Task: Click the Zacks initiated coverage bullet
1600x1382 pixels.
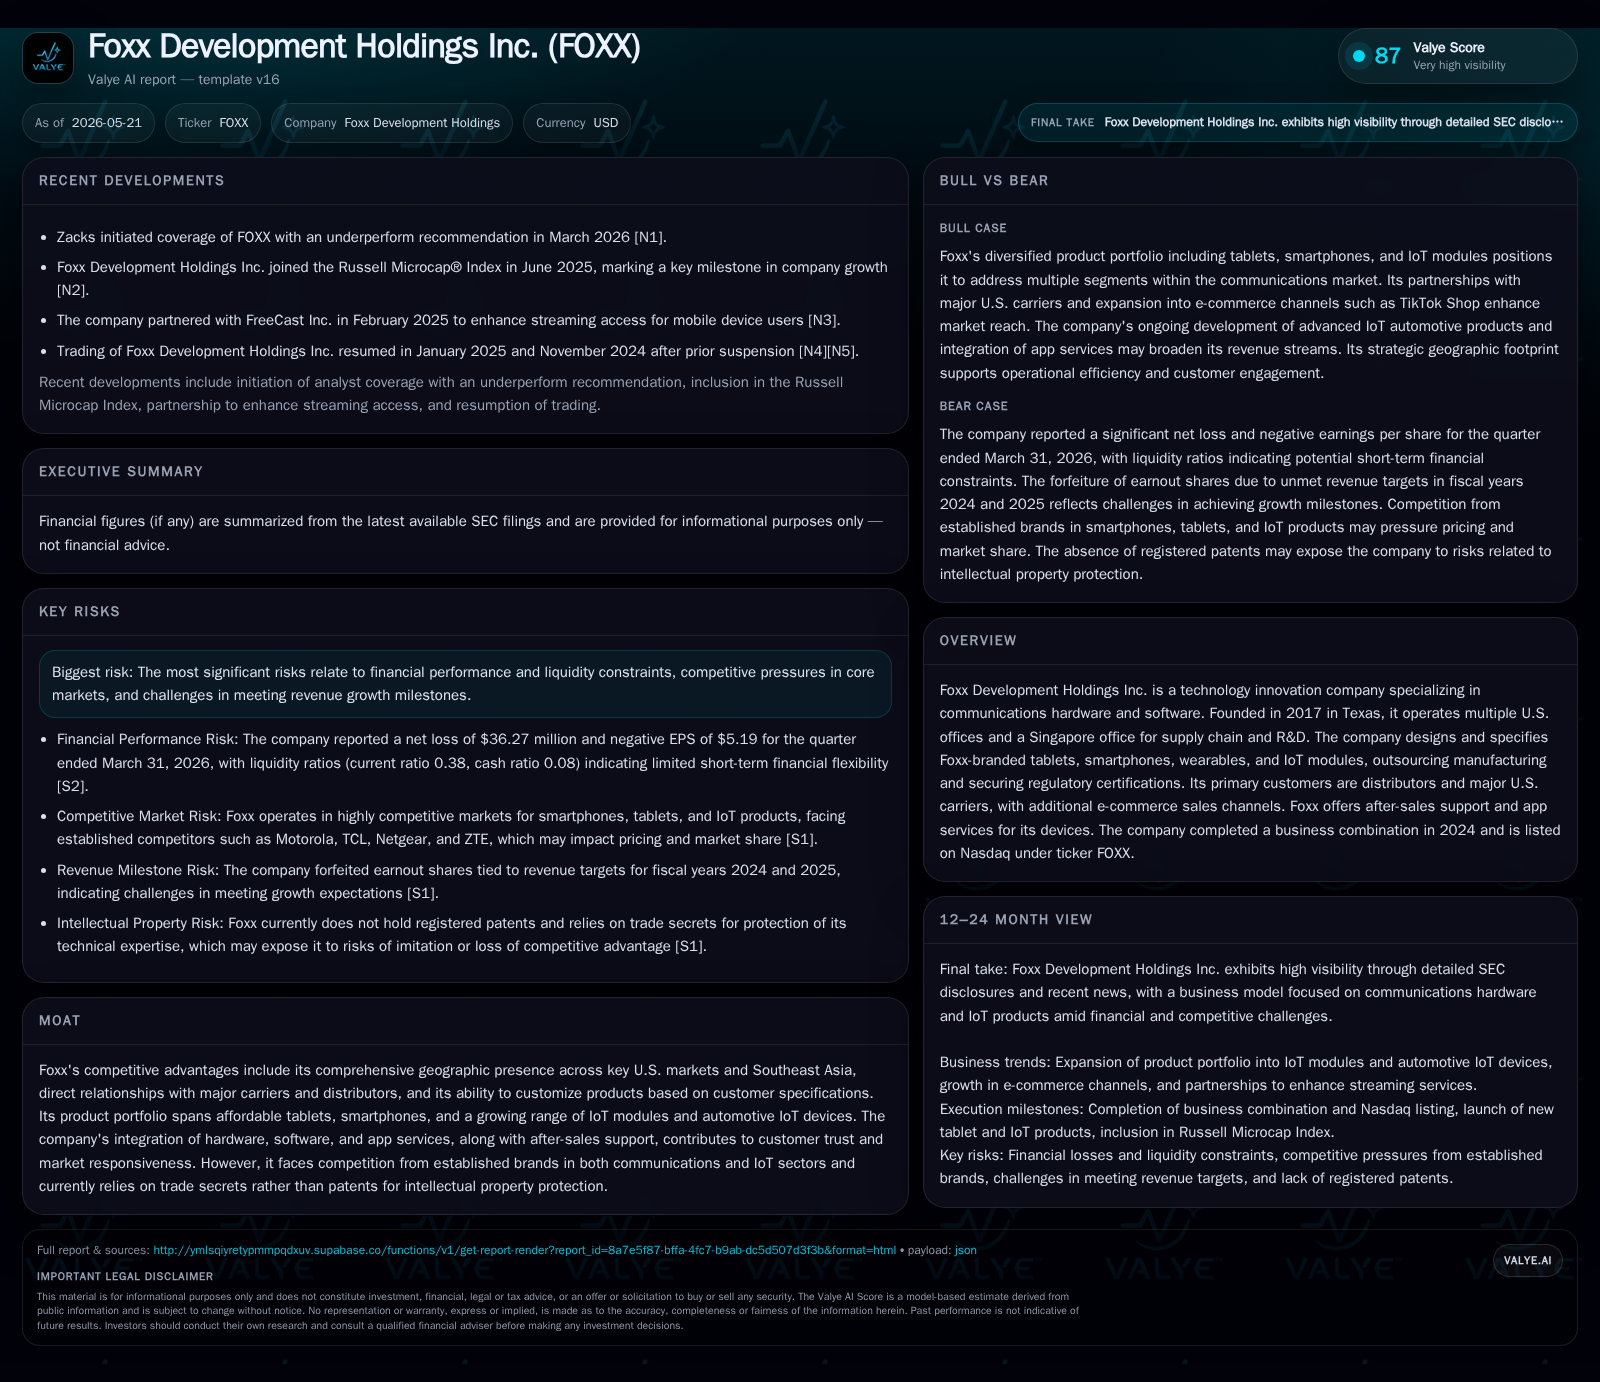Action: (x=362, y=238)
